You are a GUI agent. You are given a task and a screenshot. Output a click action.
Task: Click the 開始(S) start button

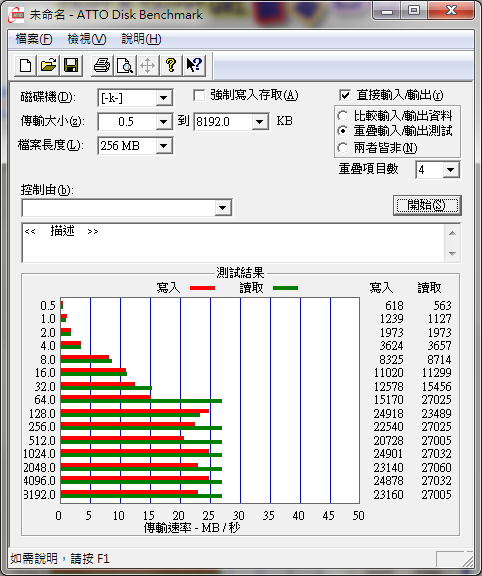tap(427, 205)
